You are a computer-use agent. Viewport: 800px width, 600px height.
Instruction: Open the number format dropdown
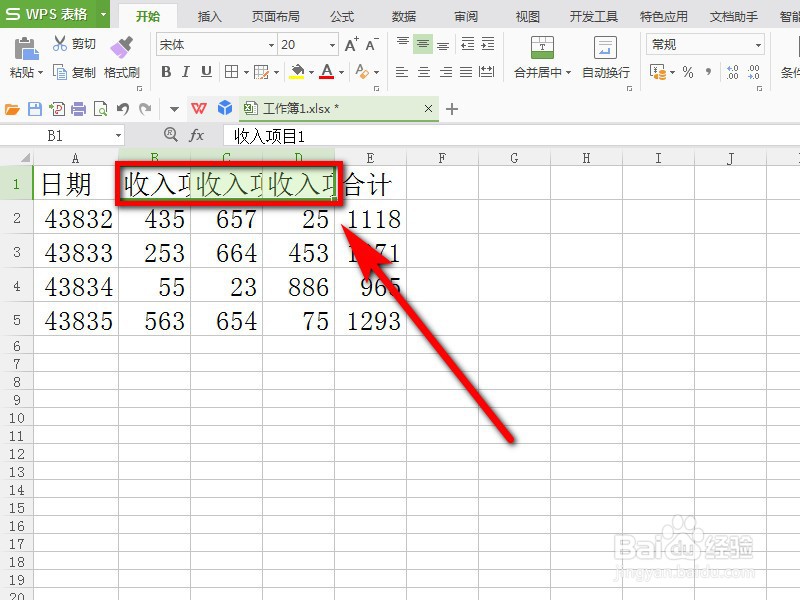758,45
